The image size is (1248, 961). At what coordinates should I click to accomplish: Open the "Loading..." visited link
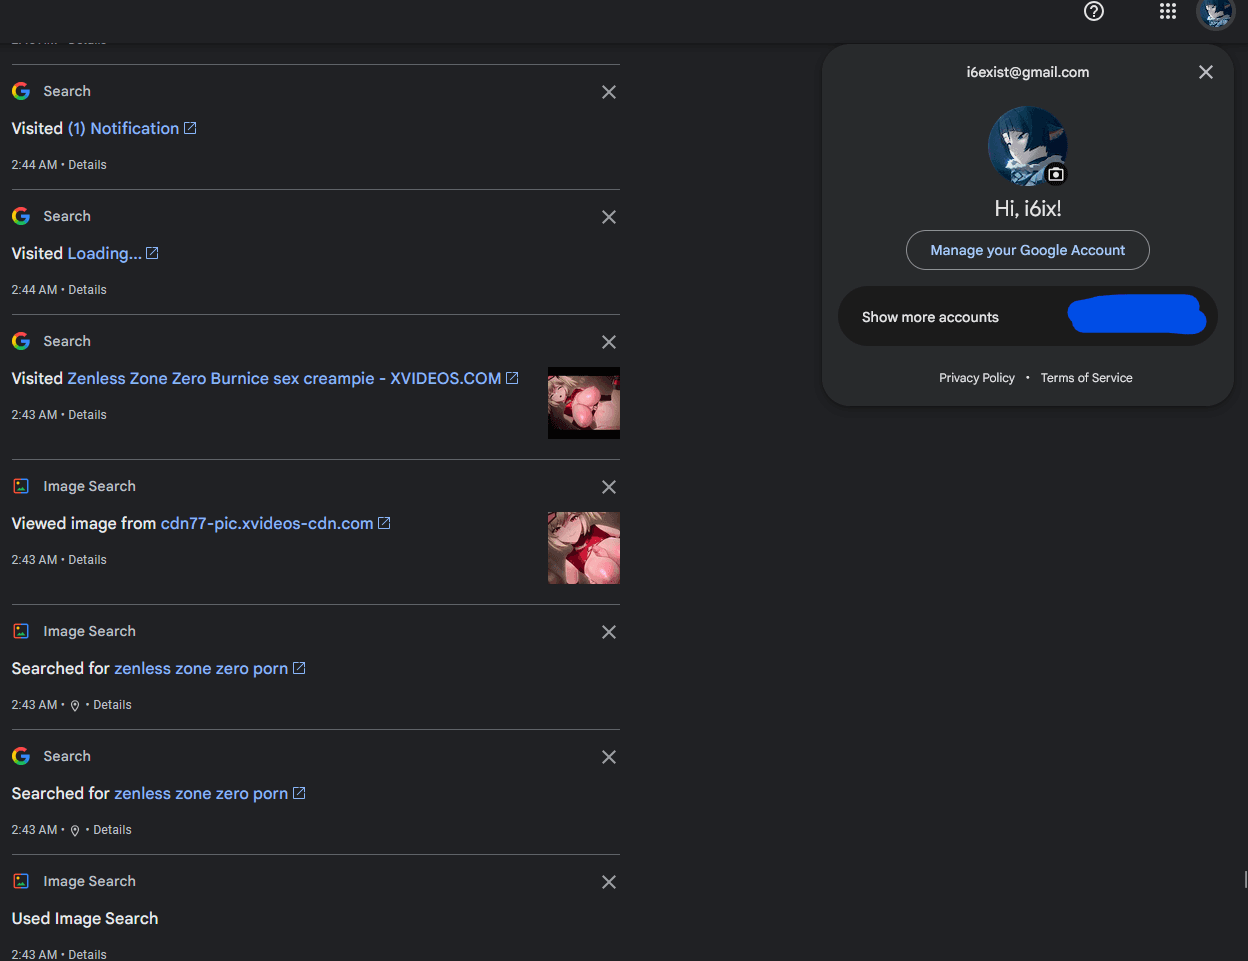(x=104, y=254)
